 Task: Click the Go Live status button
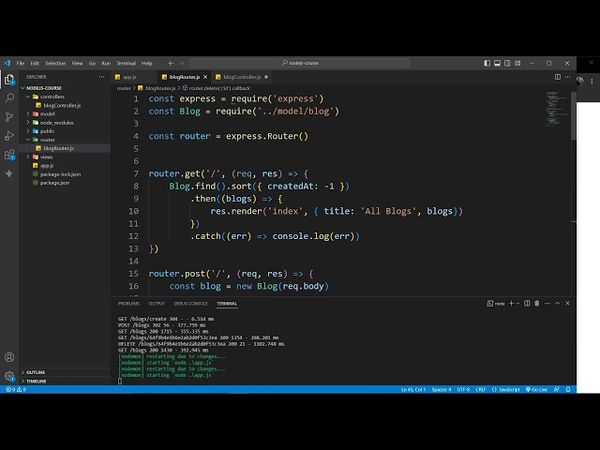(x=536, y=390)
